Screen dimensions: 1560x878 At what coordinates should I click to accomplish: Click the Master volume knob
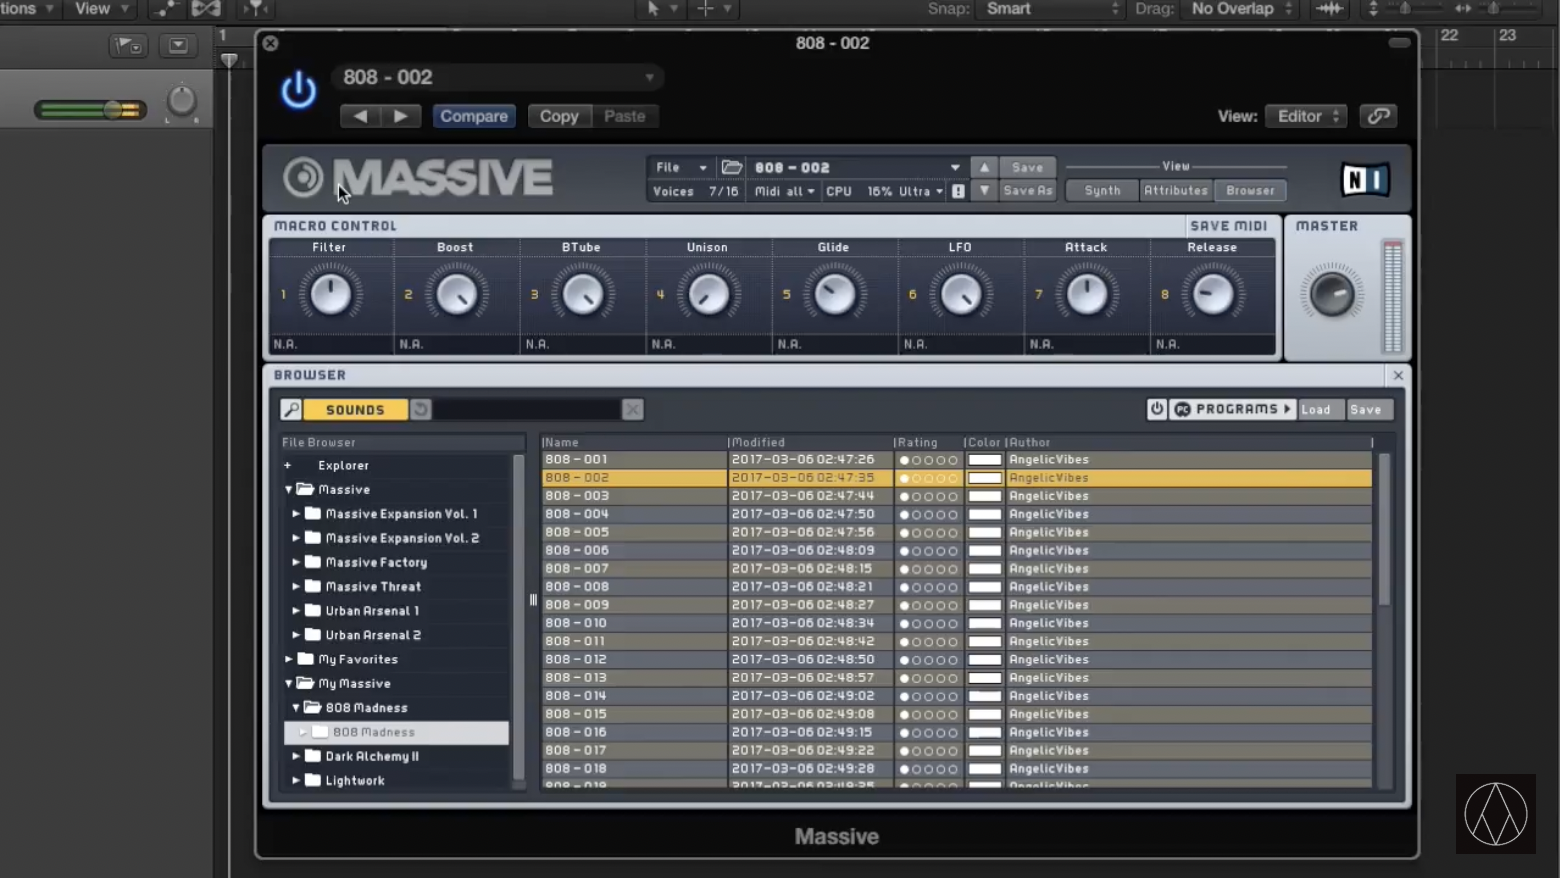1331,295
